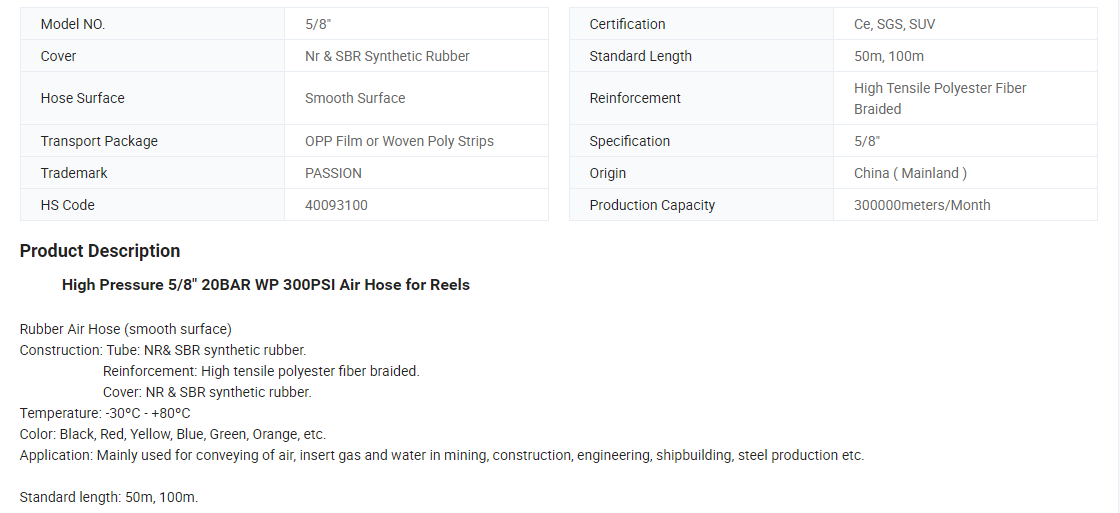
Task: Select the HS Code value 40093100
Action: (x=336, y=205)
